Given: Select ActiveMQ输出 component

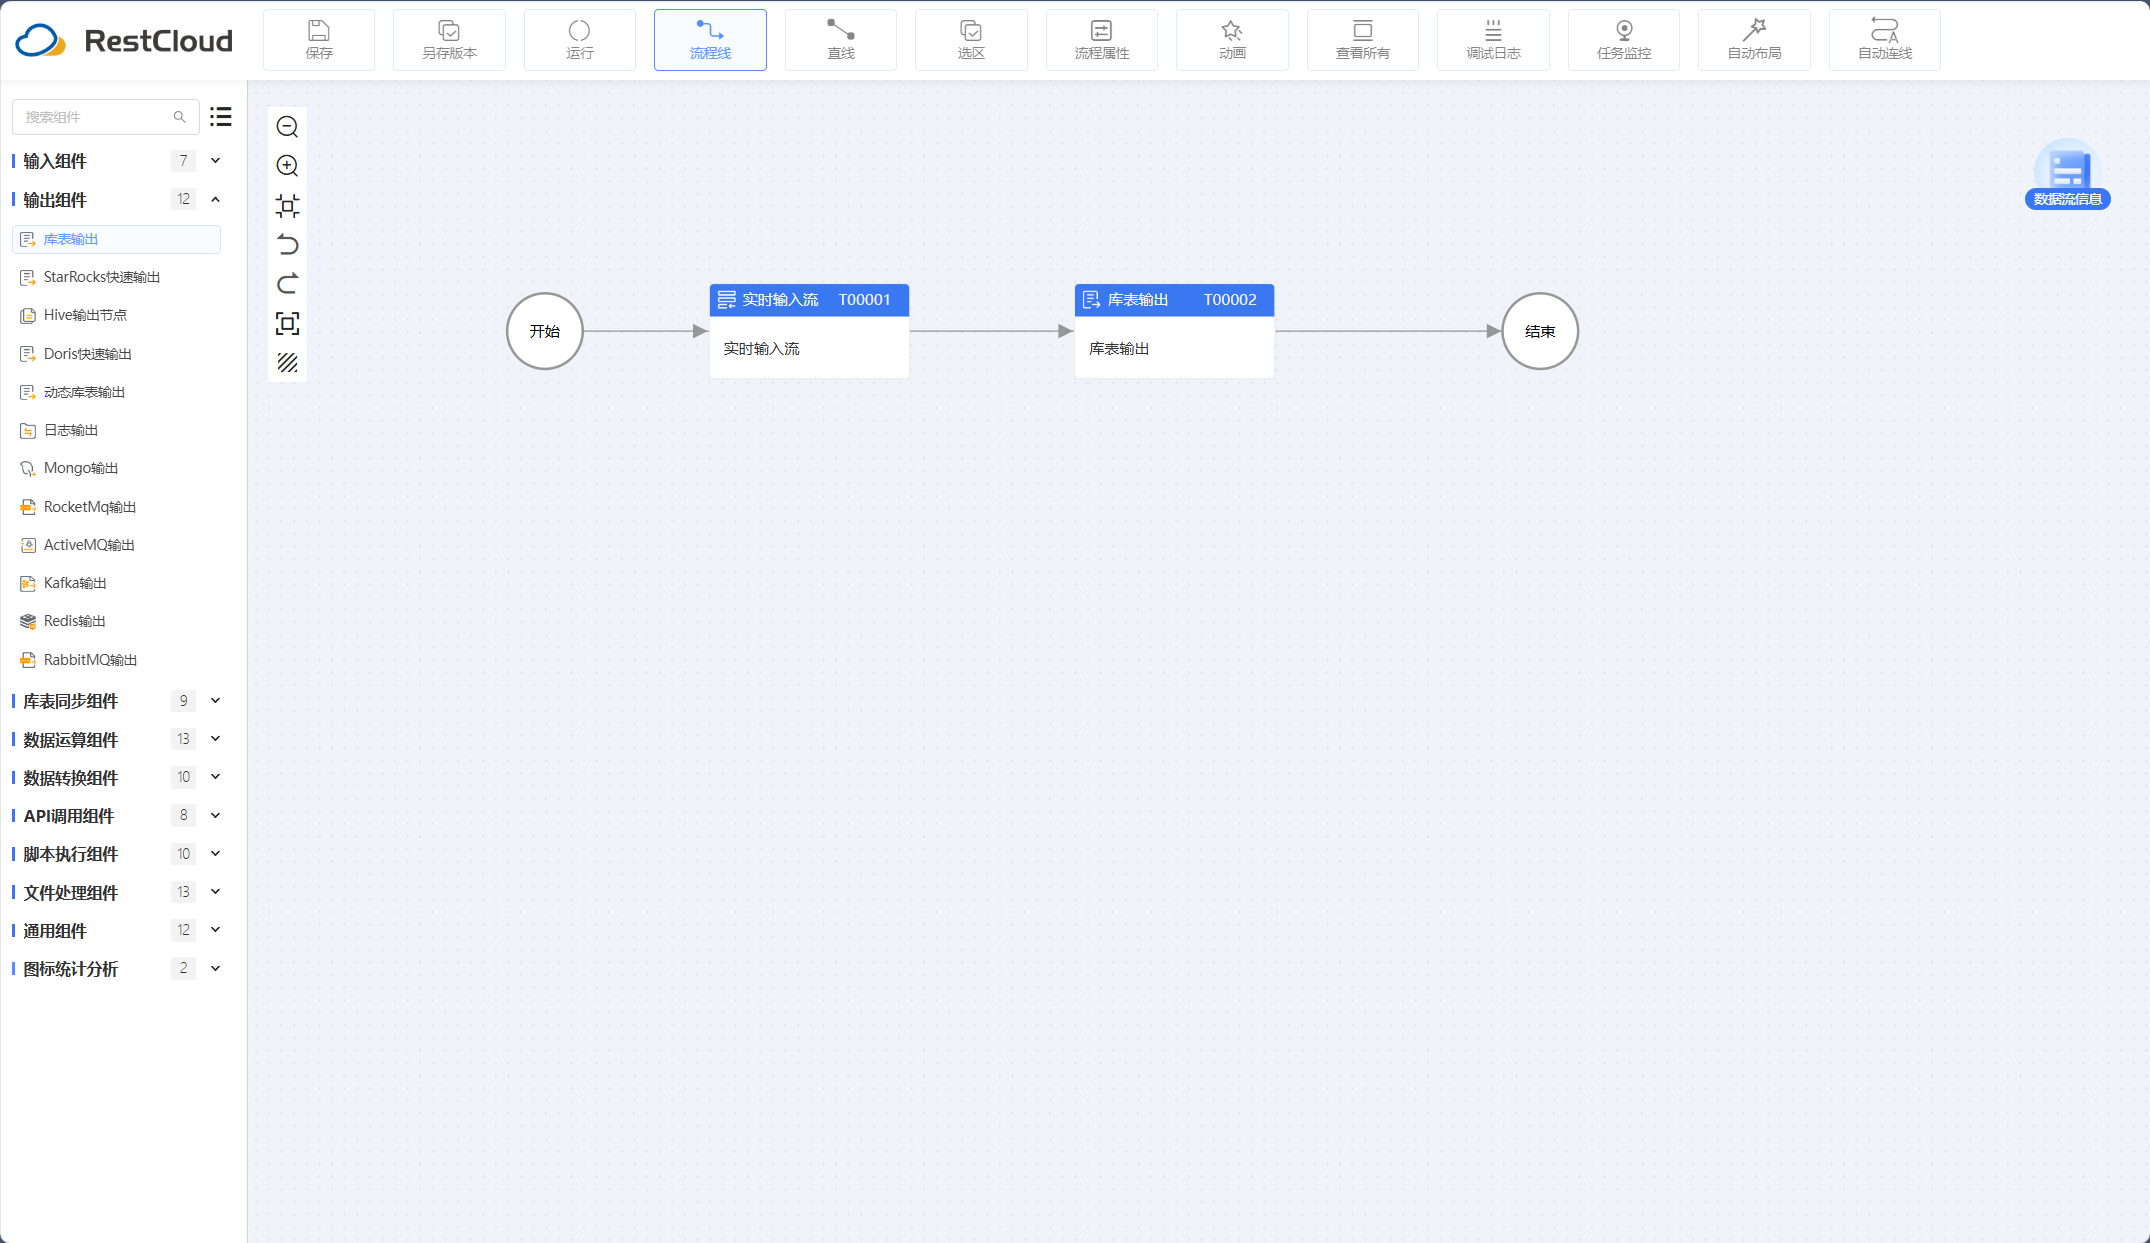Looking at the screenshot, I should coord(116,545).
